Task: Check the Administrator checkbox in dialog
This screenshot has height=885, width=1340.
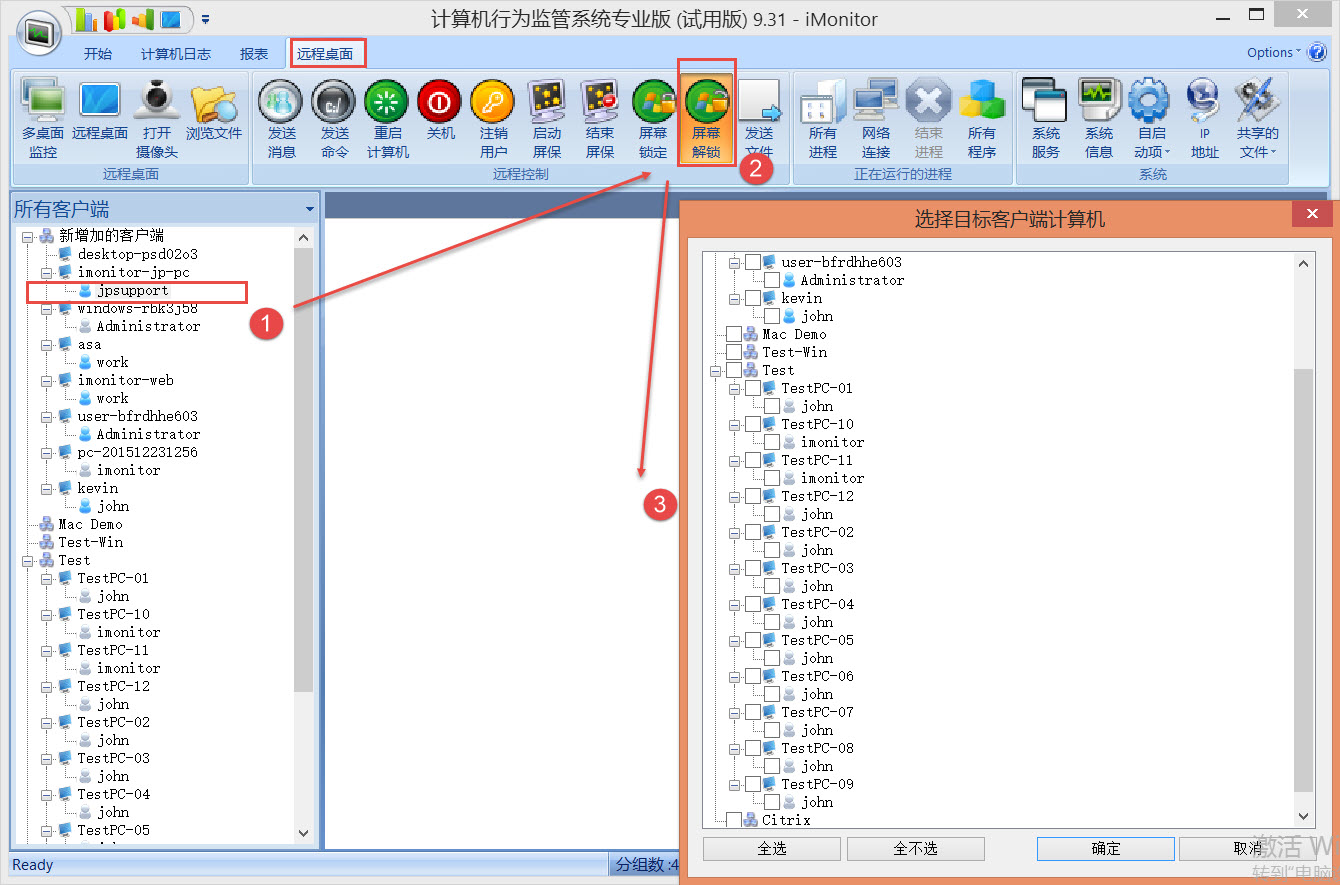Action: [772, 280]
